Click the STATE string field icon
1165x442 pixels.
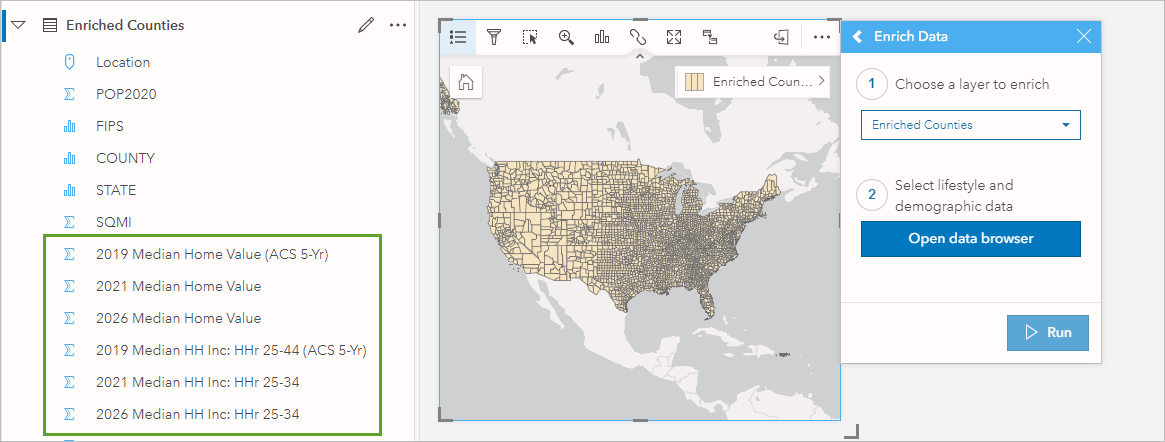point(69,190)
